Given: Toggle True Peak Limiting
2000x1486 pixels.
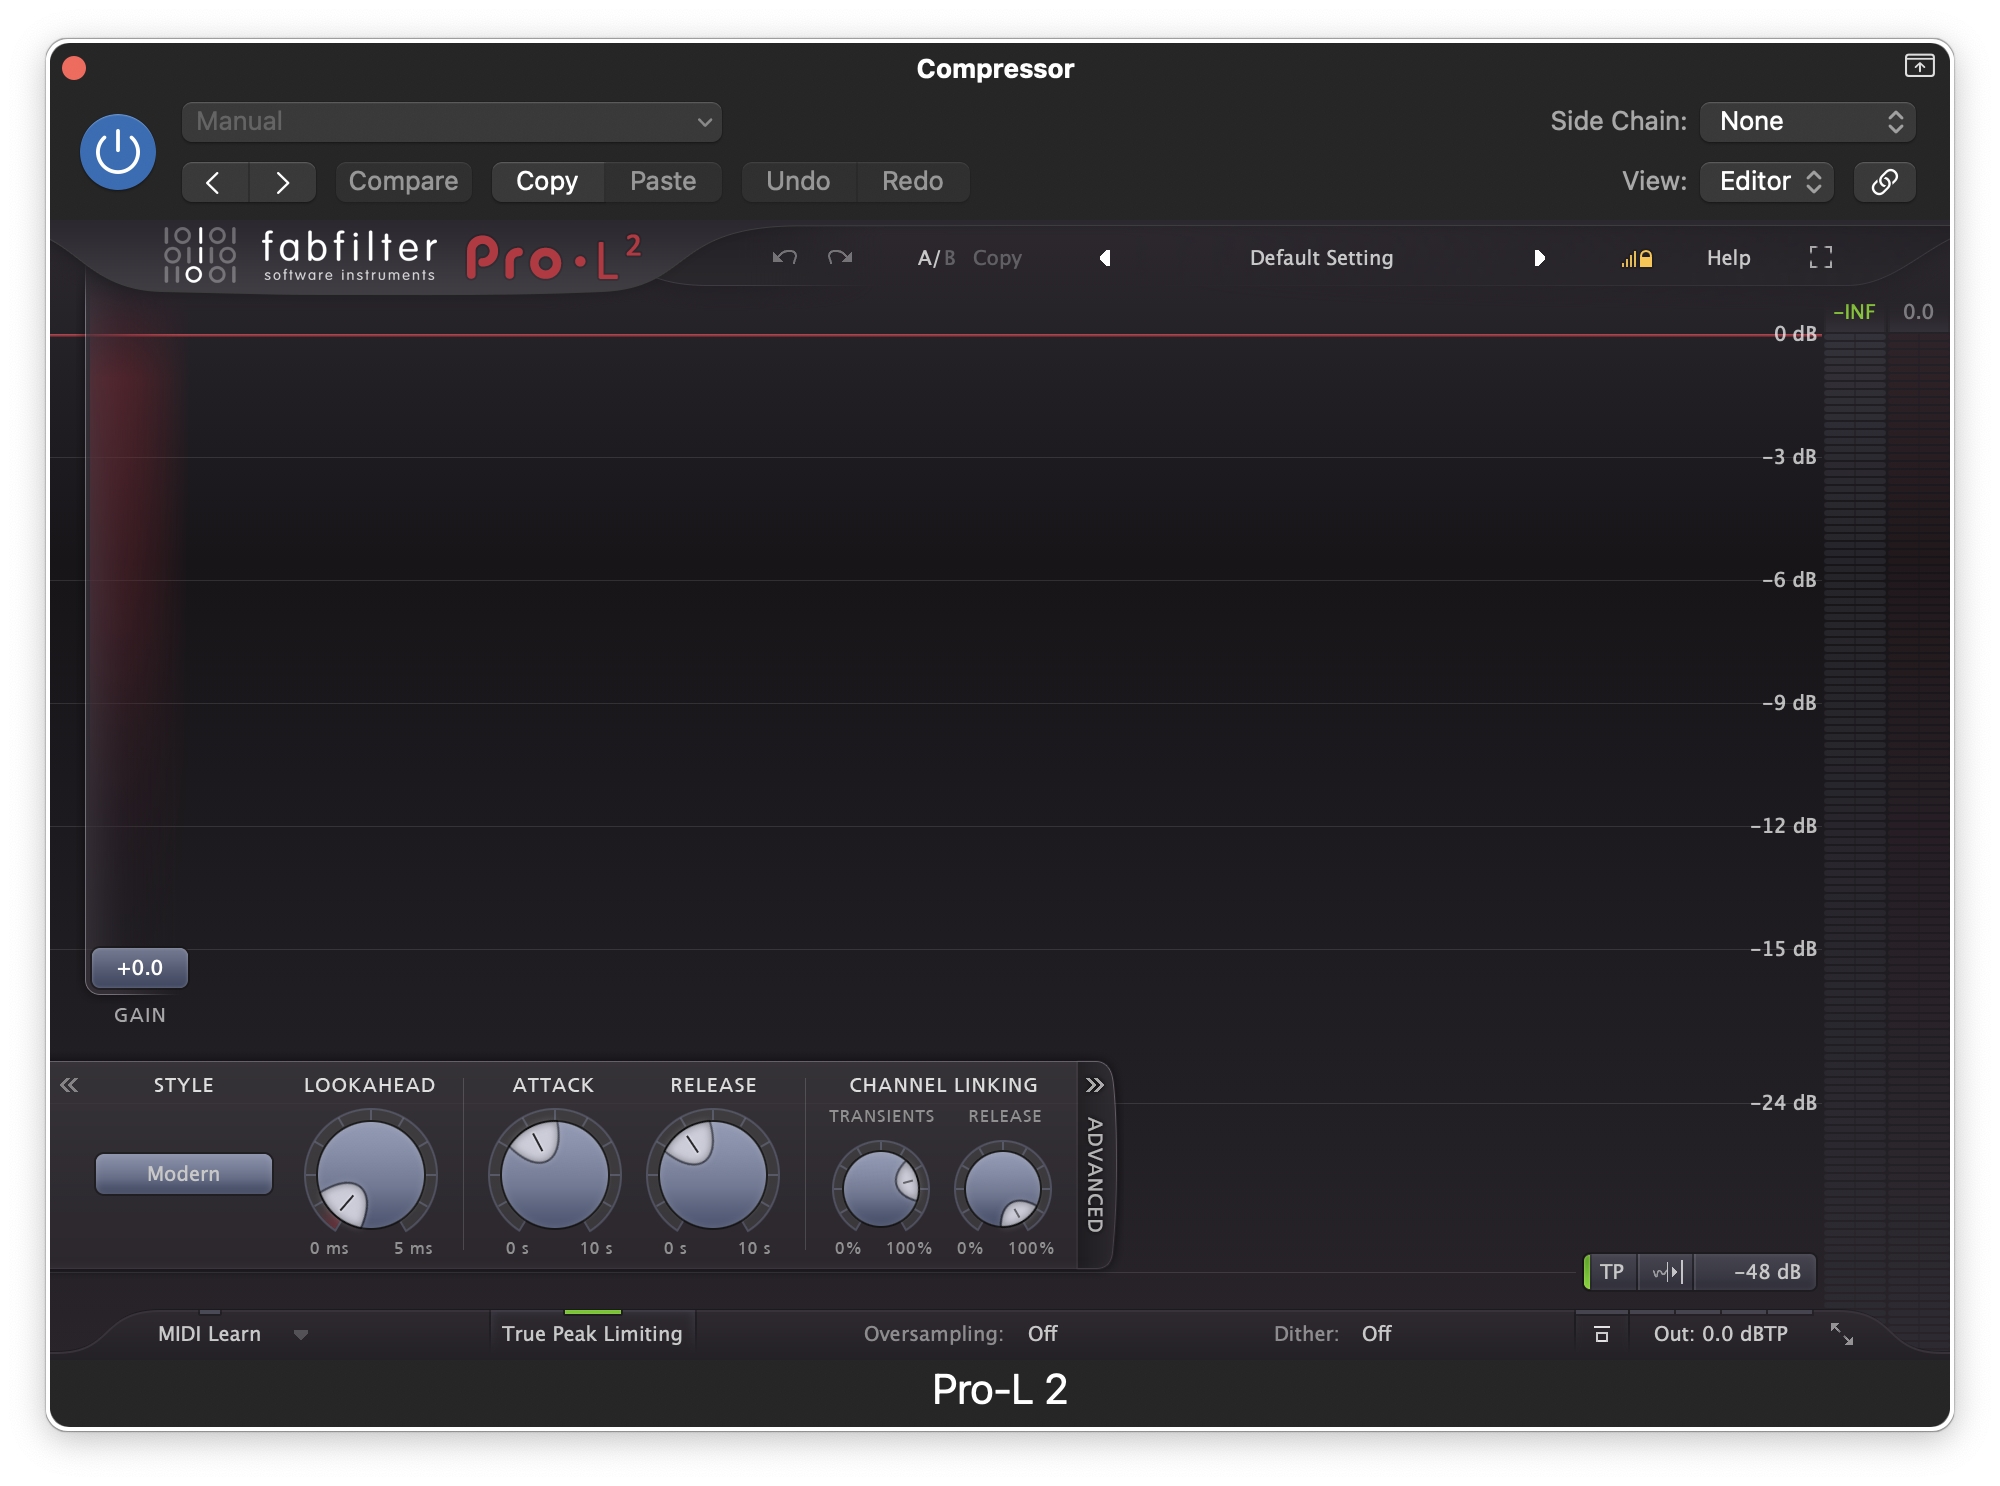Looking at the screenshot, I should pos(592,1334).
